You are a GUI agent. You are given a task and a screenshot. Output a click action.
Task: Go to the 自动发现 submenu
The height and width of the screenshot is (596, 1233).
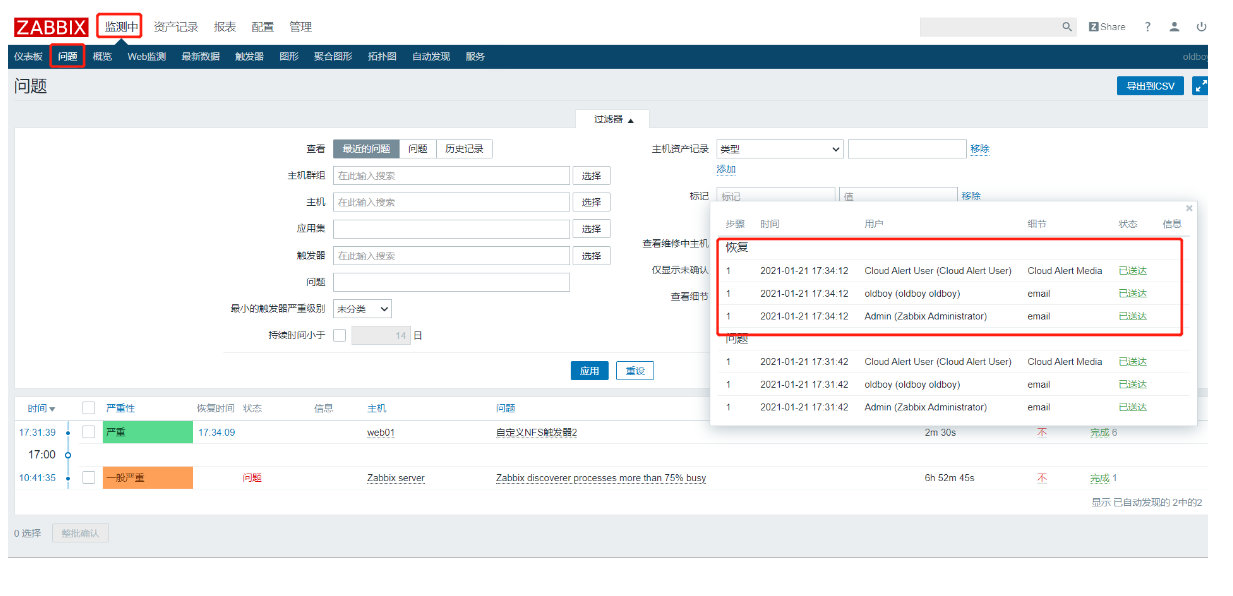pos(431,57)
